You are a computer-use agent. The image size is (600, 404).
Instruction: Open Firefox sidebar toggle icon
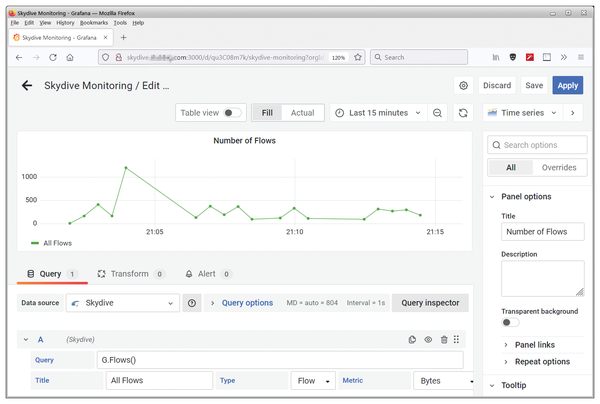(547, 57)
